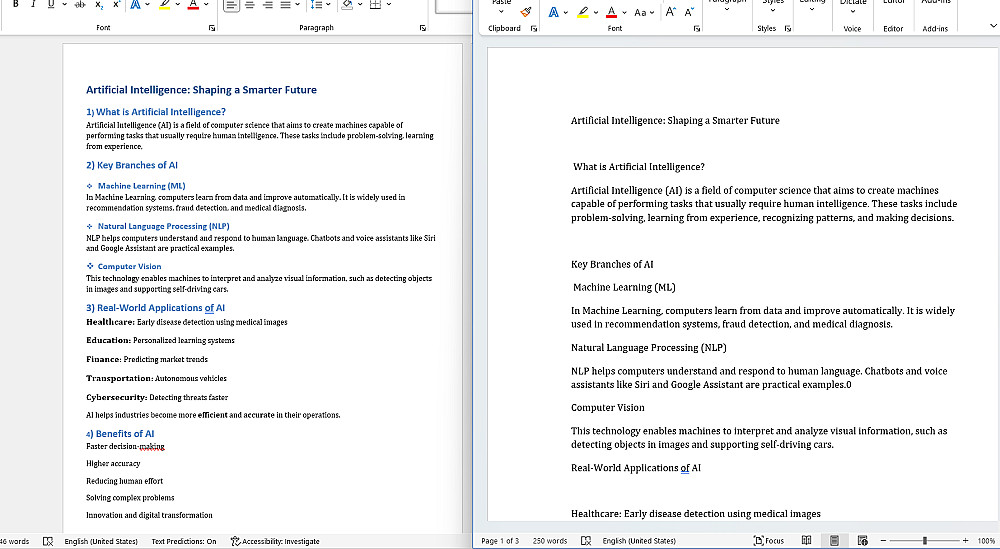This screenshot has height=549, width=1000.
Task: Click heading 'Artificial Intelligence: Shaping a Smarter Future' in left document
Action: click(x=202, y=90)
